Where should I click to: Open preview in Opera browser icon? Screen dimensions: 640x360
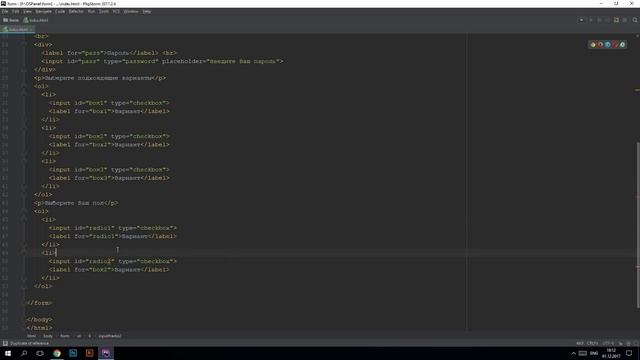[x=615, y=44]
